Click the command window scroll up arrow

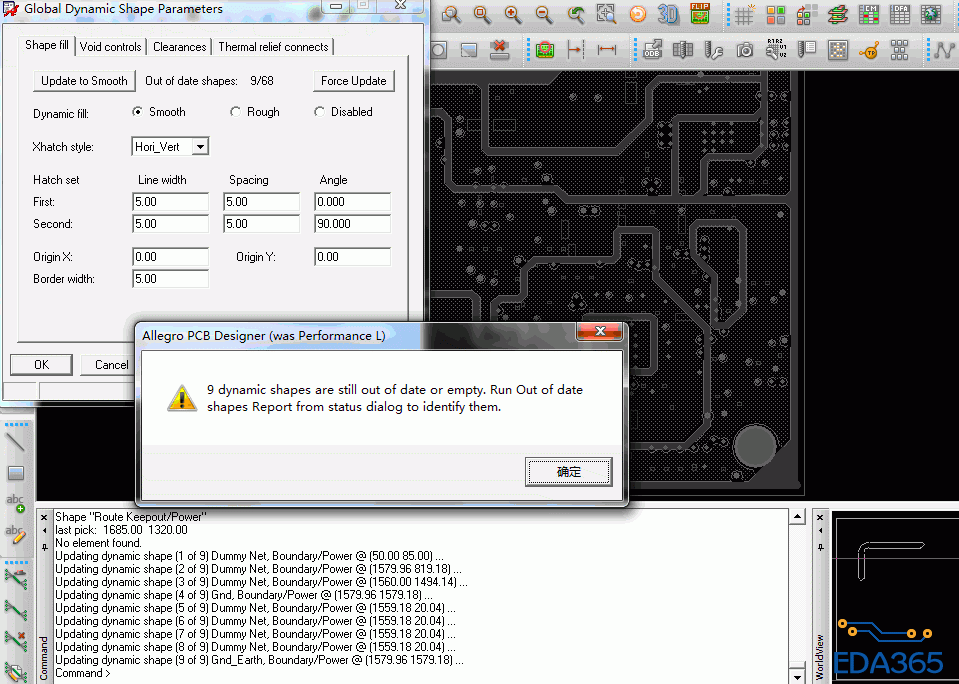point(797,518)
